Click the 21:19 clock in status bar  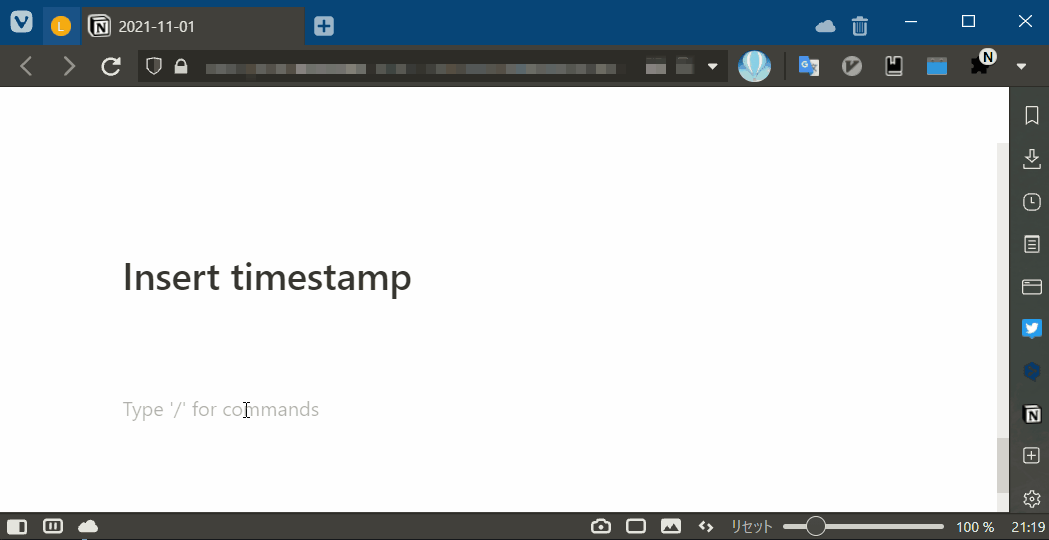[x=1028, y=527]
